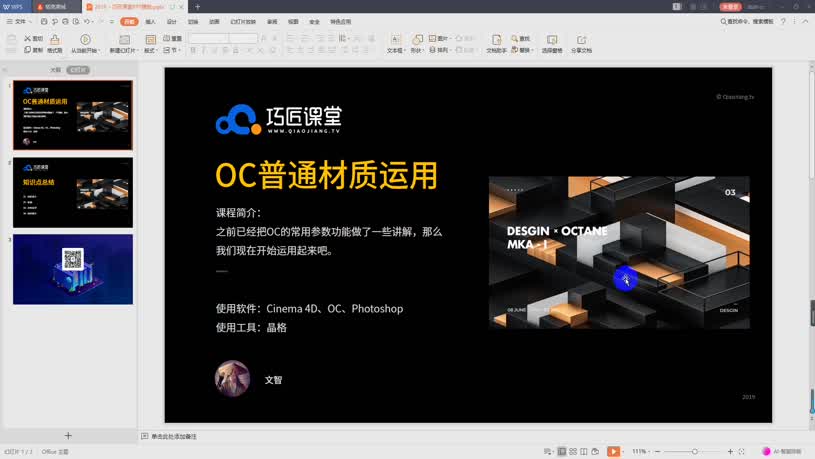Click the Copy icon in ribbon
The image size is (815, 459).
point(27,50)
